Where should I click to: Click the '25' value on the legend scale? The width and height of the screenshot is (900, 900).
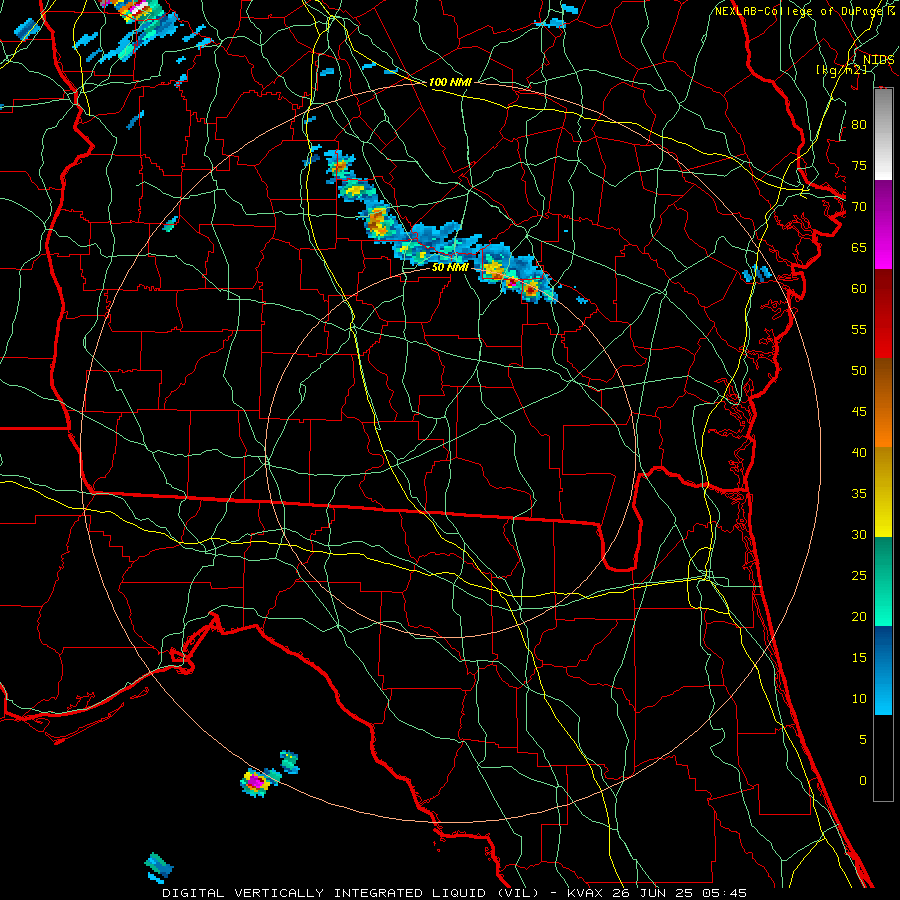(x=859, y=576)
